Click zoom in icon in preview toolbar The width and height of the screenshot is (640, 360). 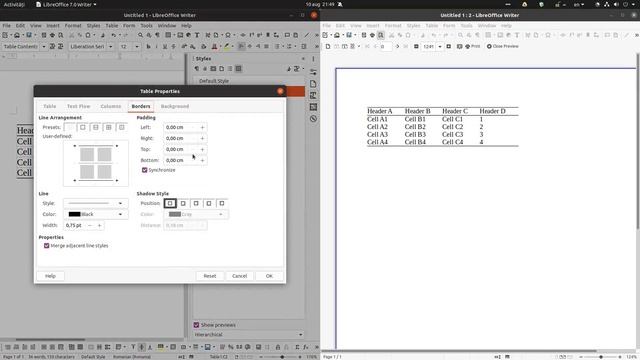(449, 47)
